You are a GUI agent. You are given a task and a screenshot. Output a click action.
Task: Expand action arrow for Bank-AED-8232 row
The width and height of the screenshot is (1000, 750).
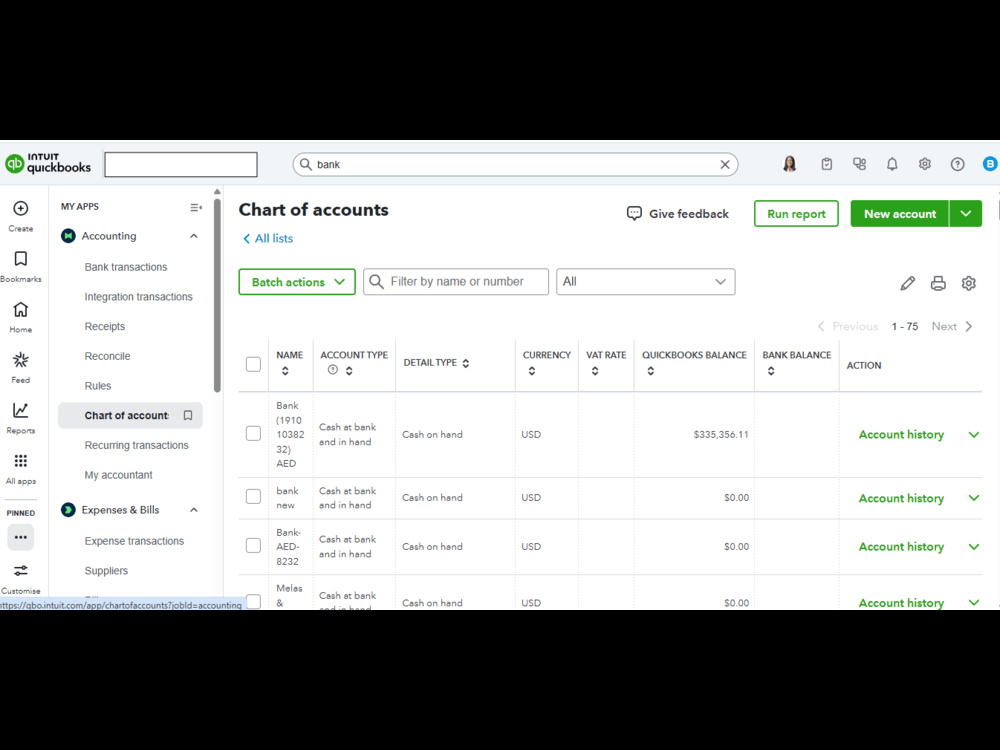point(974,547)
